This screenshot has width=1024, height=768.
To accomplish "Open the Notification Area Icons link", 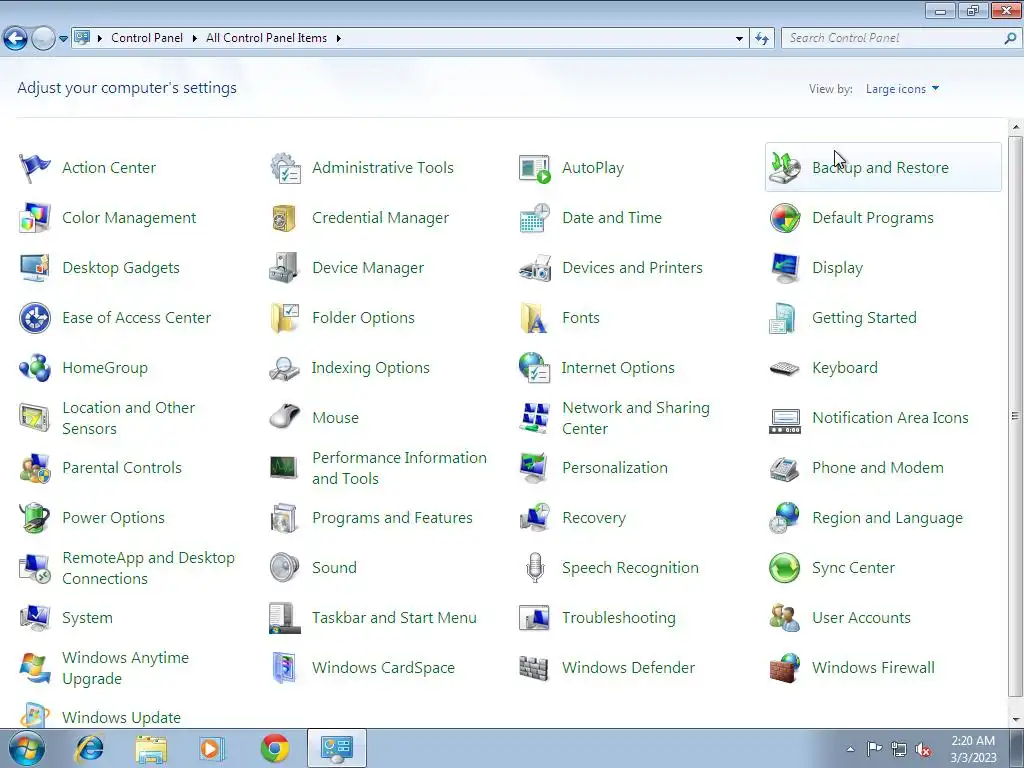I will click(x=890, y=418).
